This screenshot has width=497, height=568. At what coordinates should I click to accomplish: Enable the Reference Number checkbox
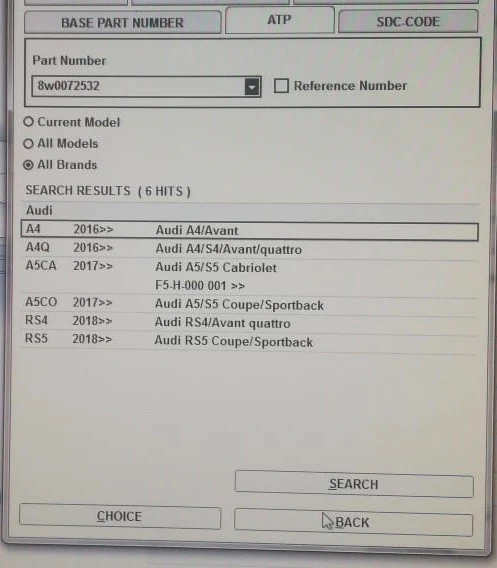pos(281,86)
